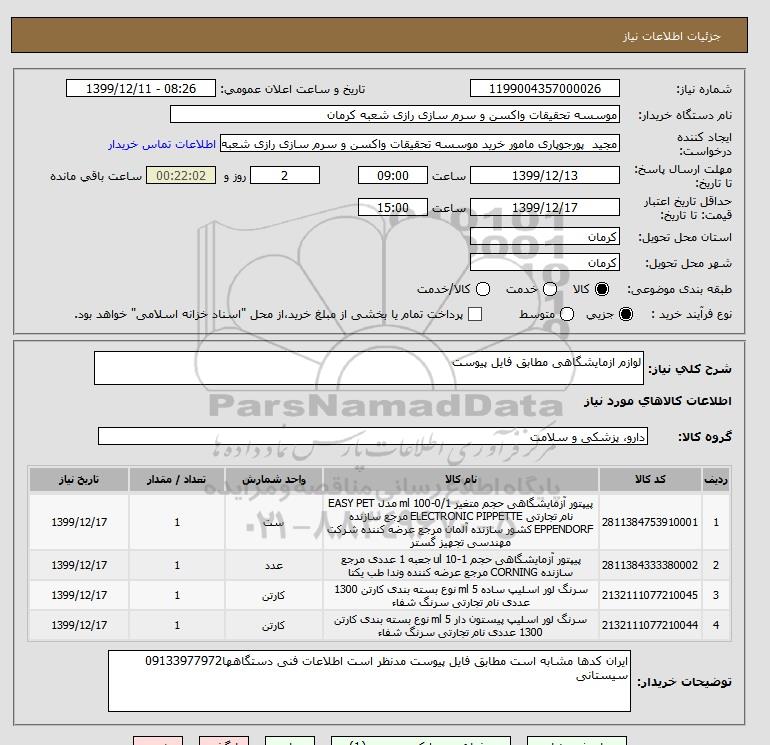Click the deadline hour field 09:00
Image resolution: width=770 pixels, height=745 pixels.
(x=392, y=175)
